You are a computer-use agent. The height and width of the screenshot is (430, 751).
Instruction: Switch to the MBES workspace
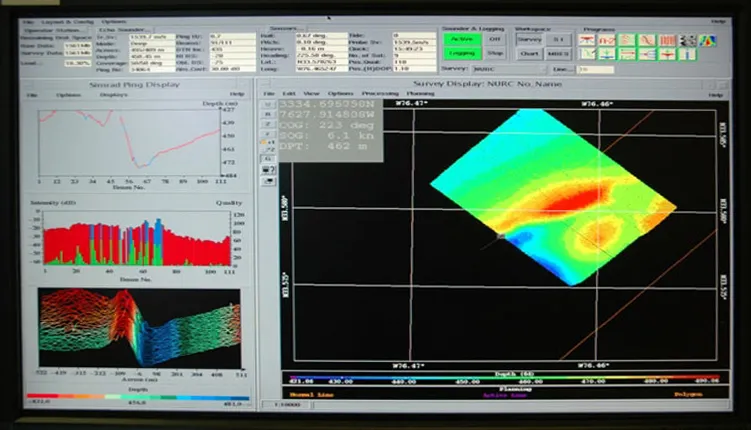(558, 54)
